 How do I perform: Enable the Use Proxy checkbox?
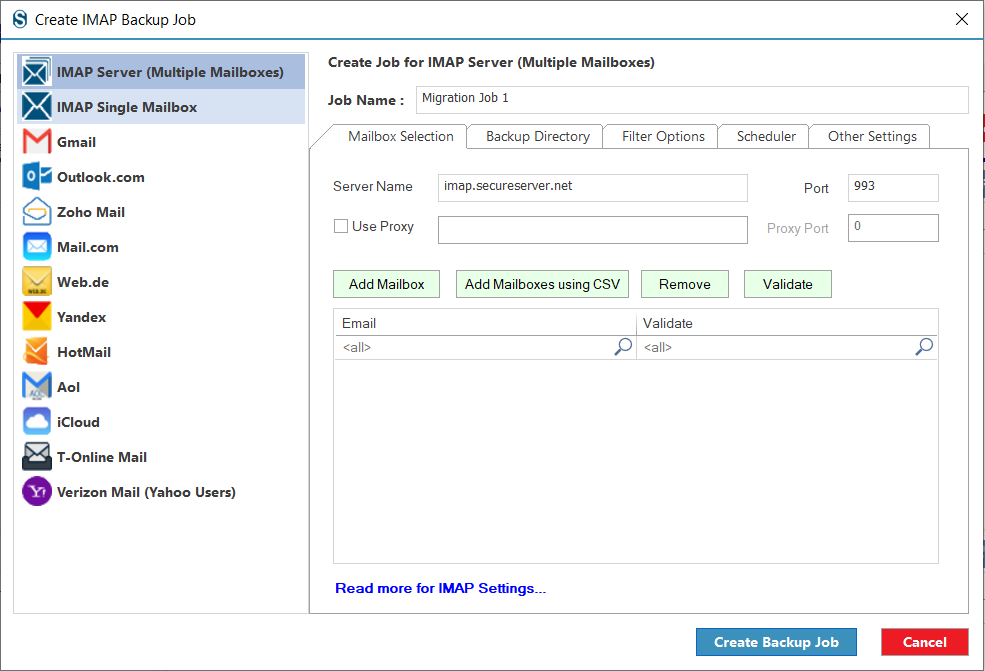click(x=340, y=226)
